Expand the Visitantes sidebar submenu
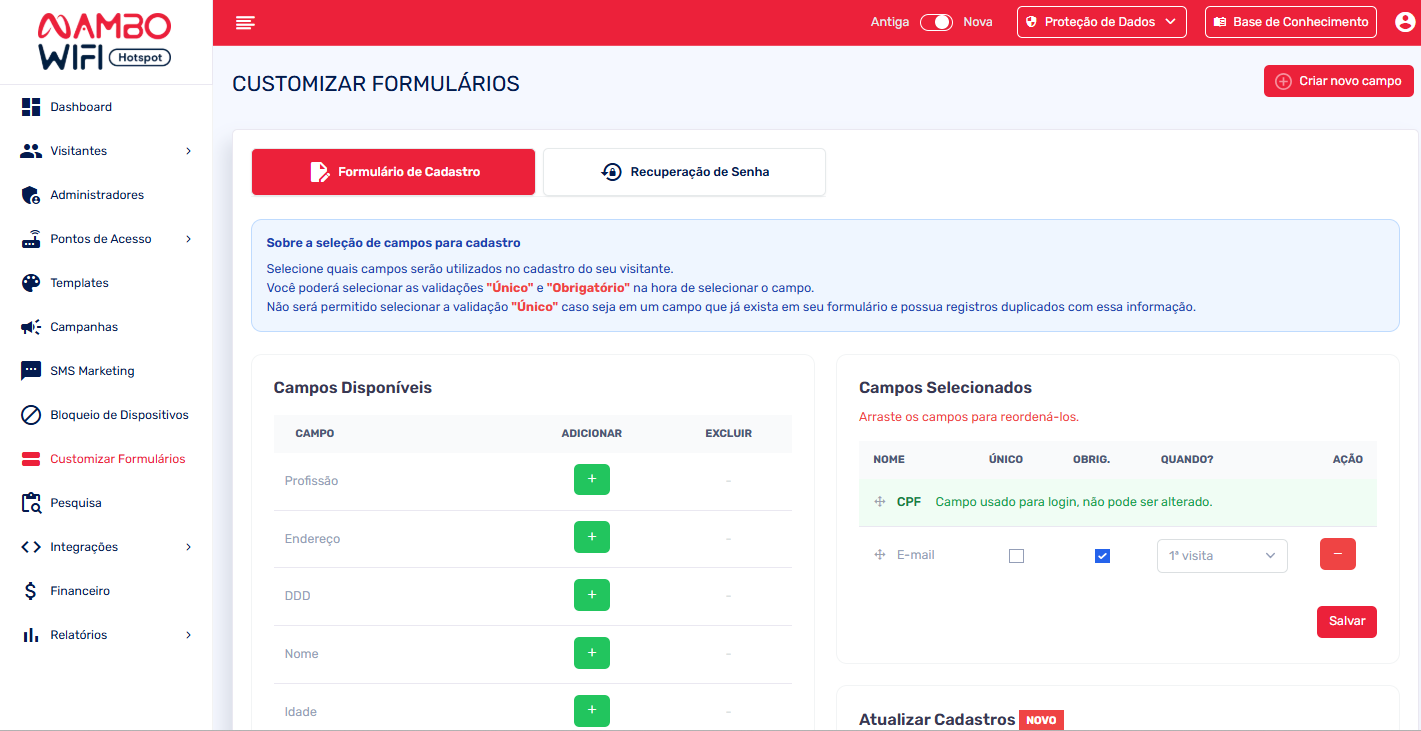This screenshot has width=1421, height=731. click(188, 151)
